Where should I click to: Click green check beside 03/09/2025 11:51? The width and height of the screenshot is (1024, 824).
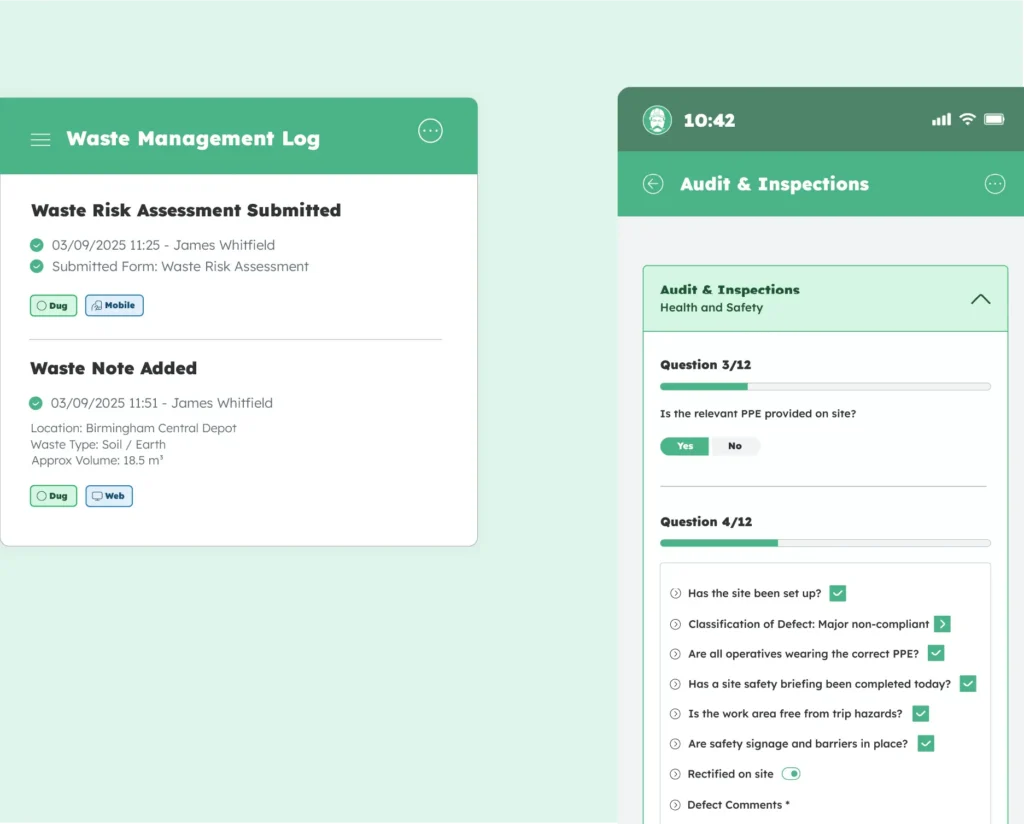click(x=36, y=403)
